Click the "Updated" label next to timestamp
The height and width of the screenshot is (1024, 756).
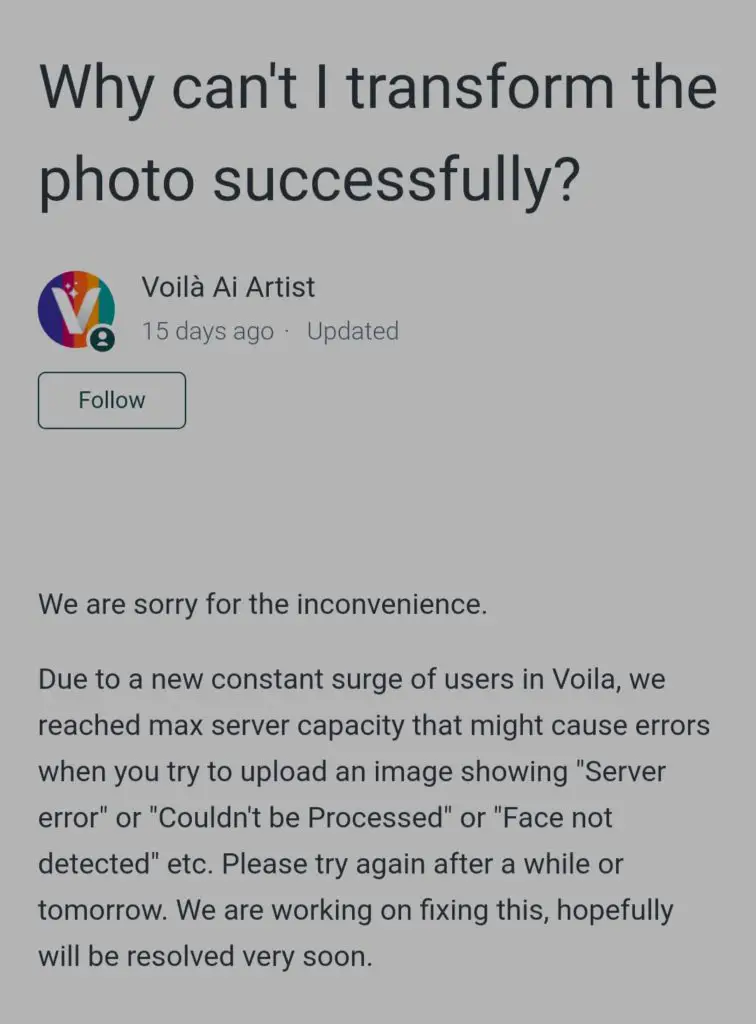(353, 331)
